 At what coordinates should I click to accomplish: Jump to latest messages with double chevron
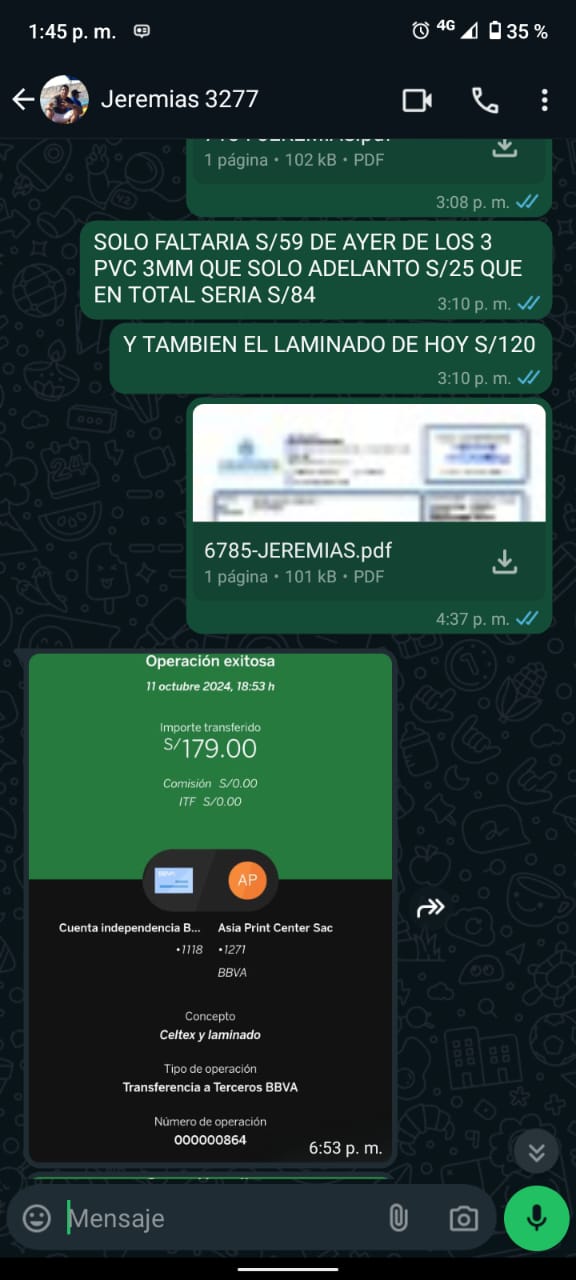coord(536,1152)
